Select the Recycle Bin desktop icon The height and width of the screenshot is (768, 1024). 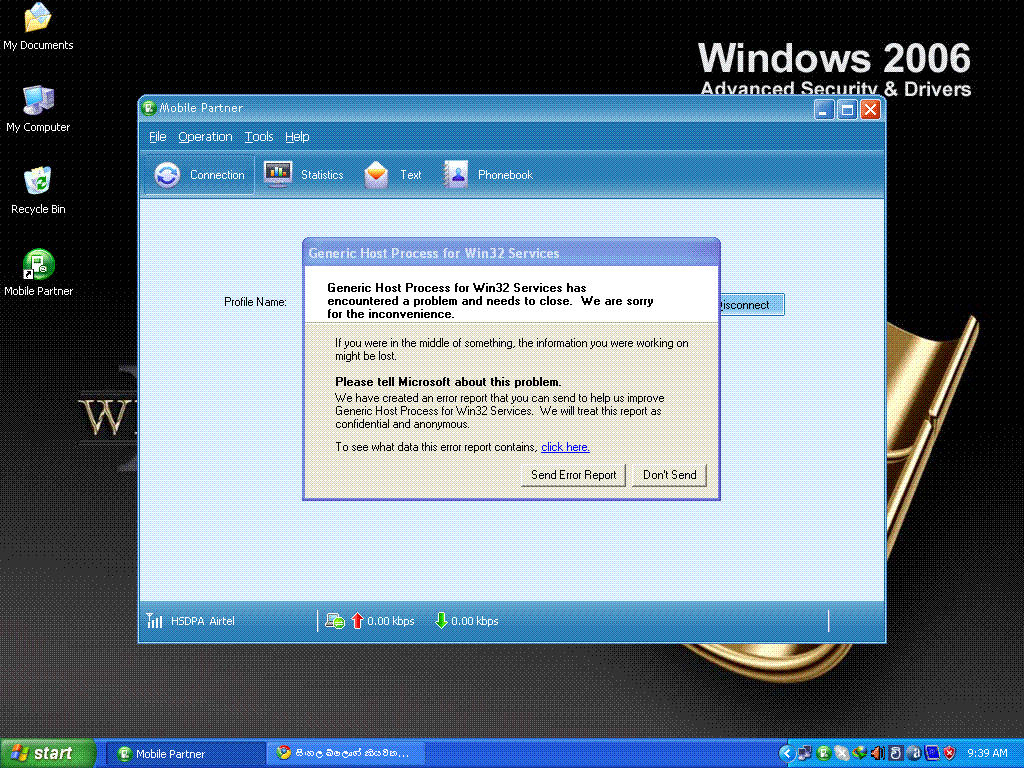(38, 191)
